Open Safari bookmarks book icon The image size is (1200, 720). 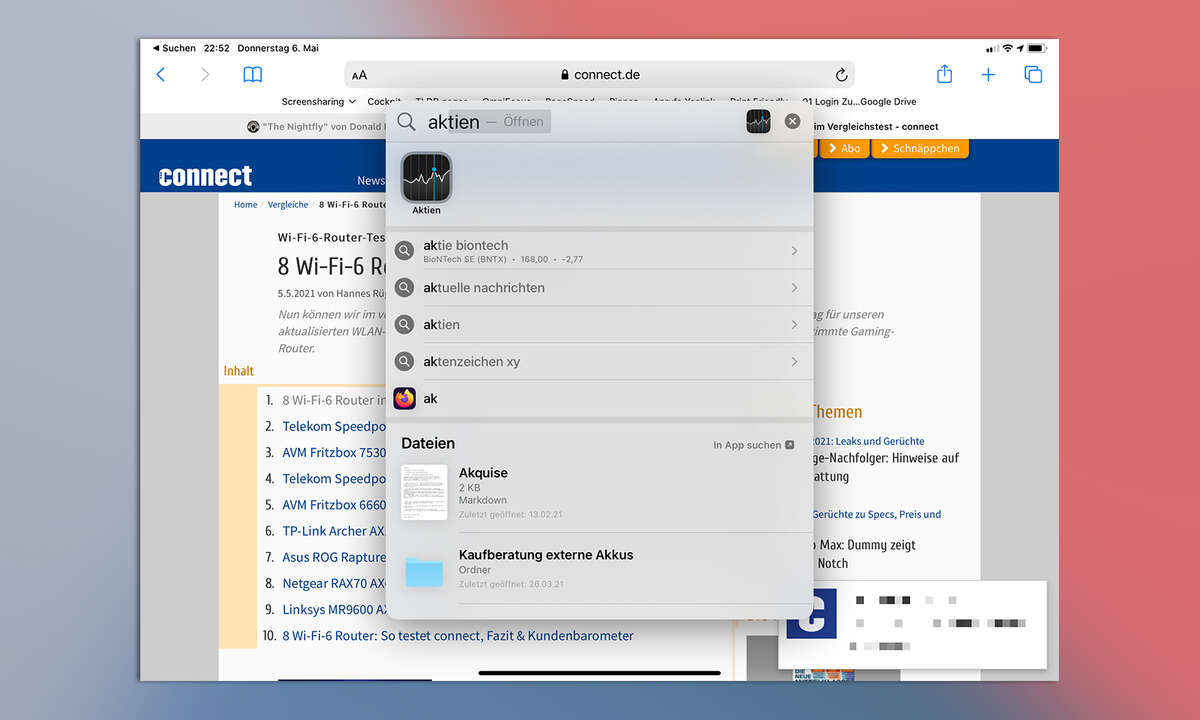[x=253, y=75]
